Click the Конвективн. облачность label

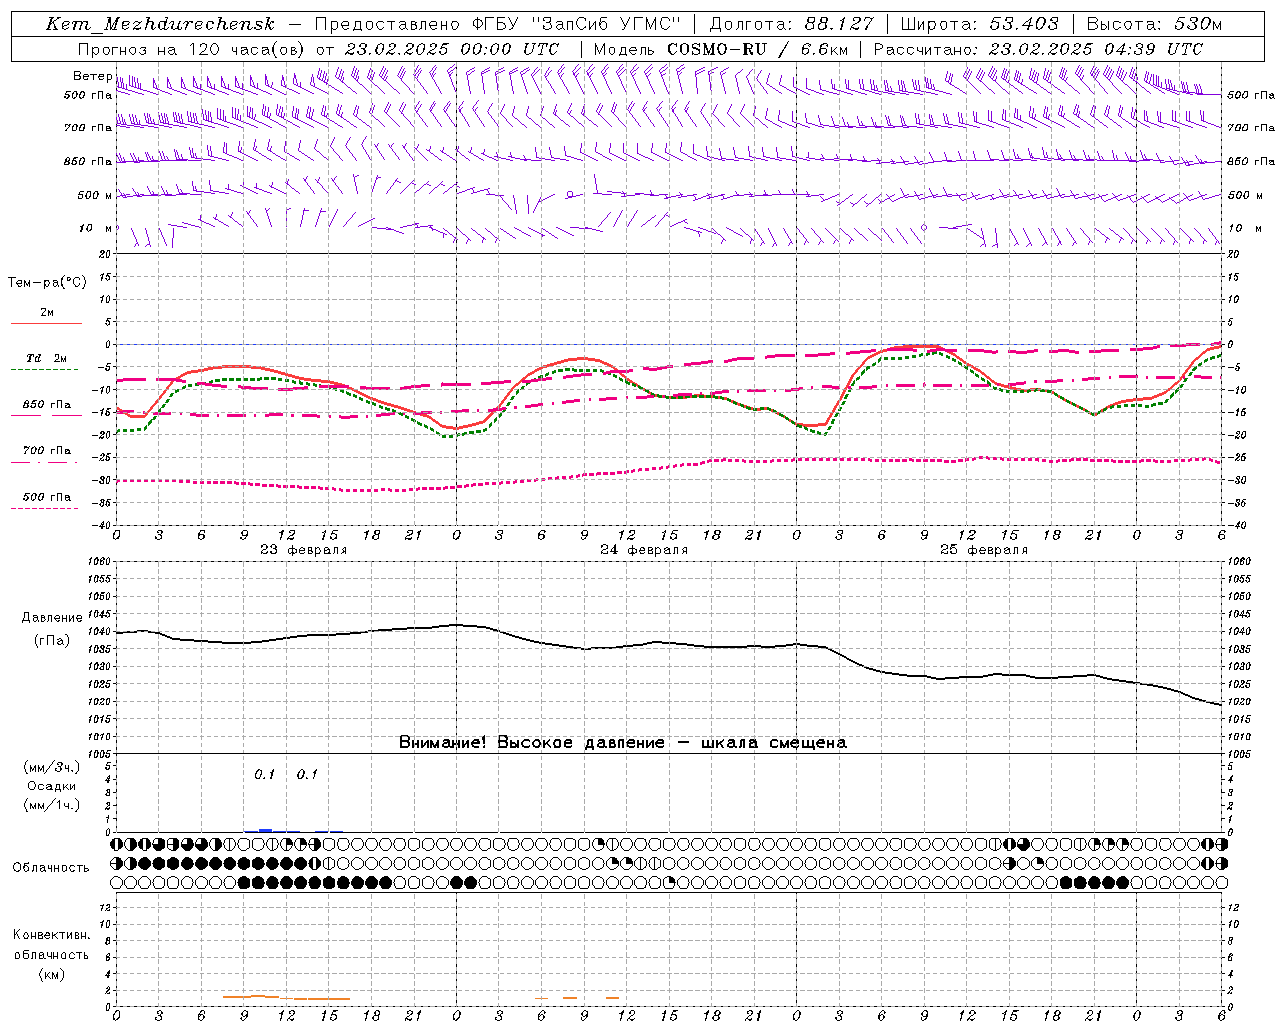pos(51,945)
